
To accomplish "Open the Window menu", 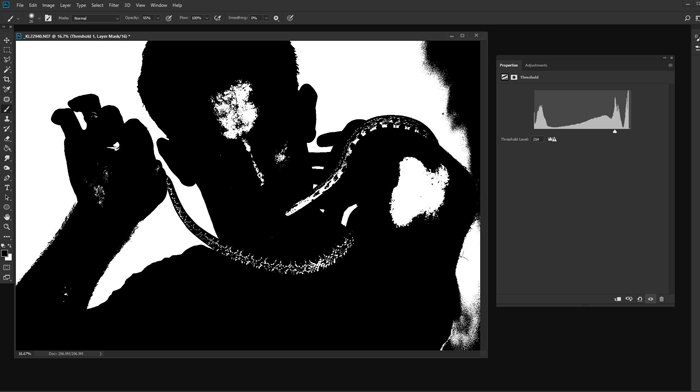I will (x=158, y=5).
